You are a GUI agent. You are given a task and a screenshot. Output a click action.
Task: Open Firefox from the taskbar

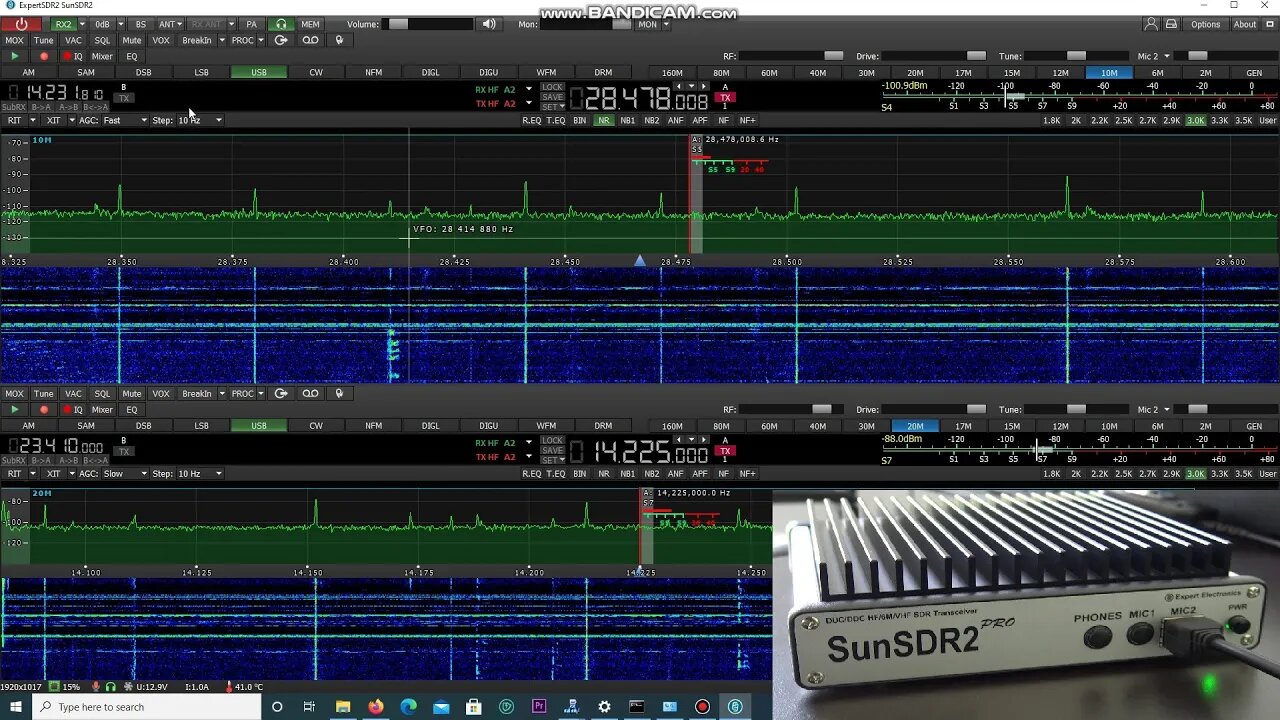[x=375, y=706]
